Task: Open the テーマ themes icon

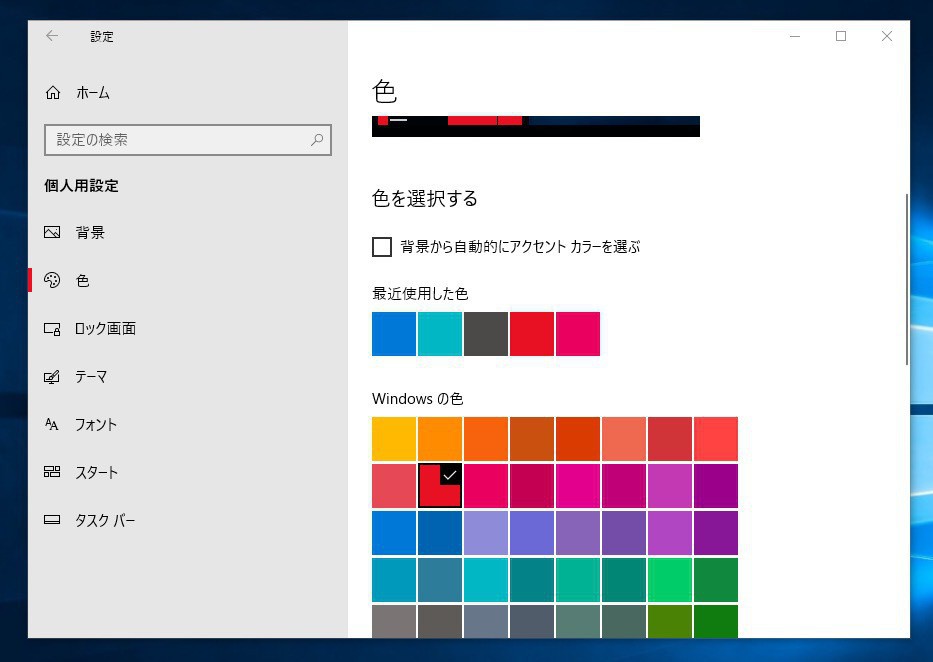Action: click(53, 377)
